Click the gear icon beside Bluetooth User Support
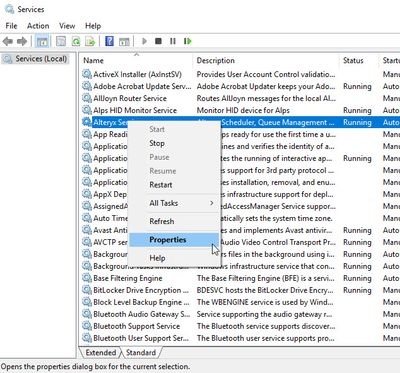The height and width of the screenshot is (373, 400). tap(87, 338)
